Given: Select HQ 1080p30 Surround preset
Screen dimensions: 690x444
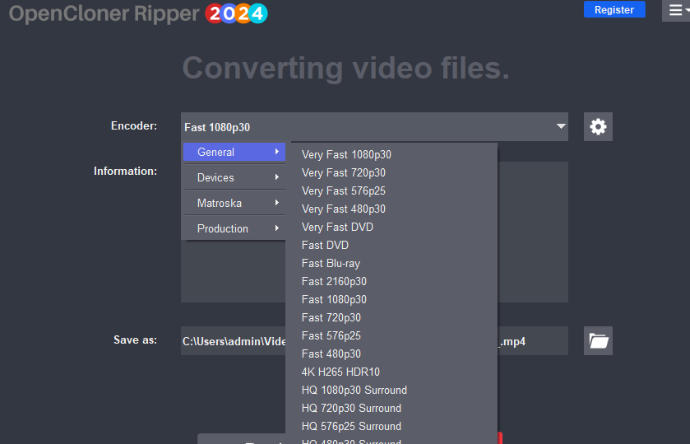Looking at the screenshot, I should 354,390.
